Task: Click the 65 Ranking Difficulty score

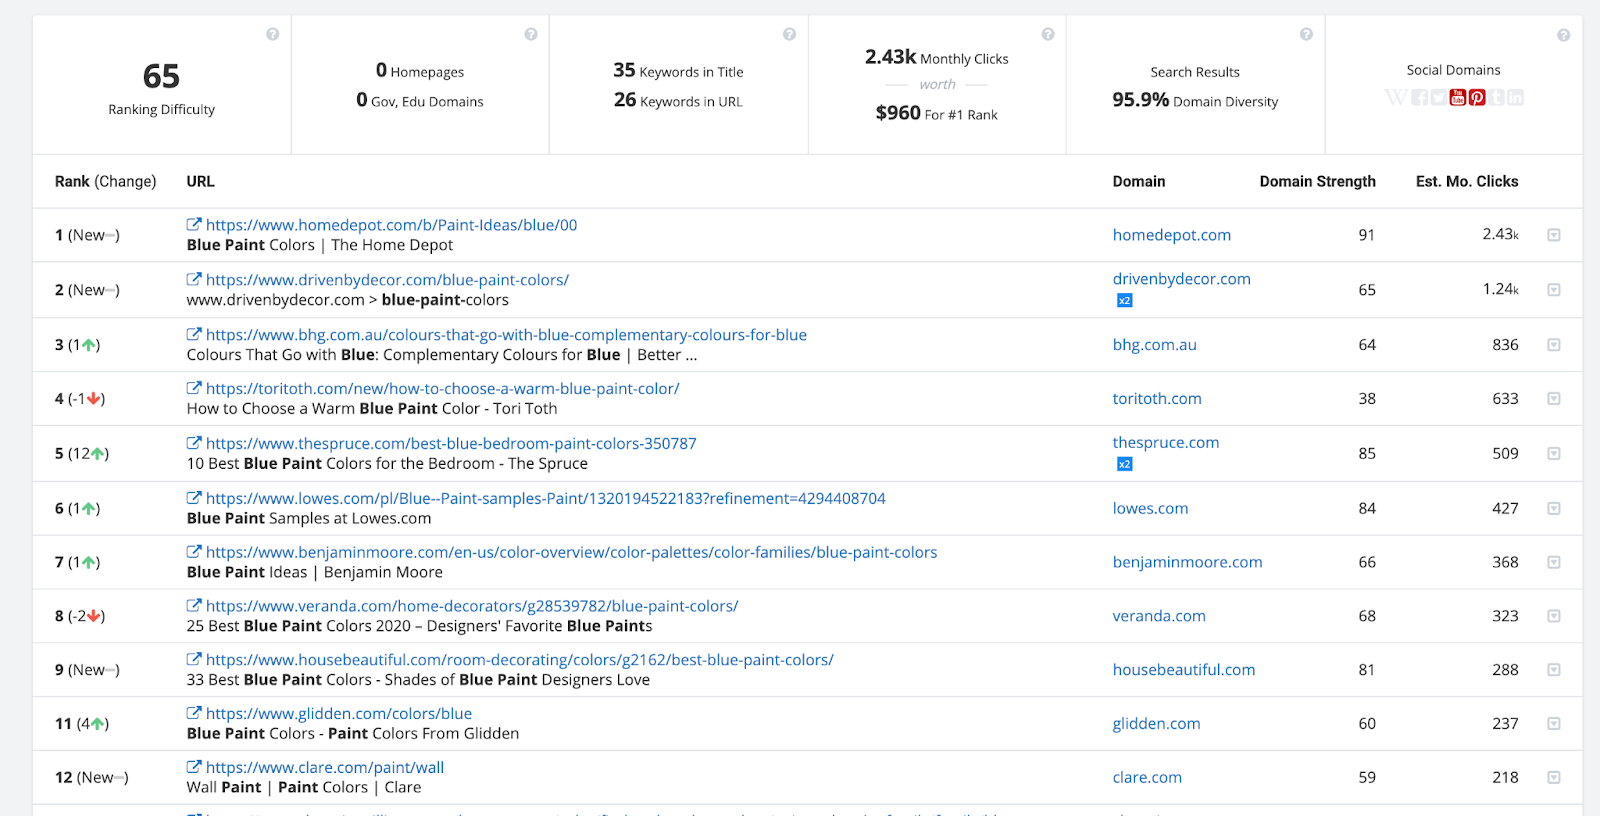Action: click(161, 76)
